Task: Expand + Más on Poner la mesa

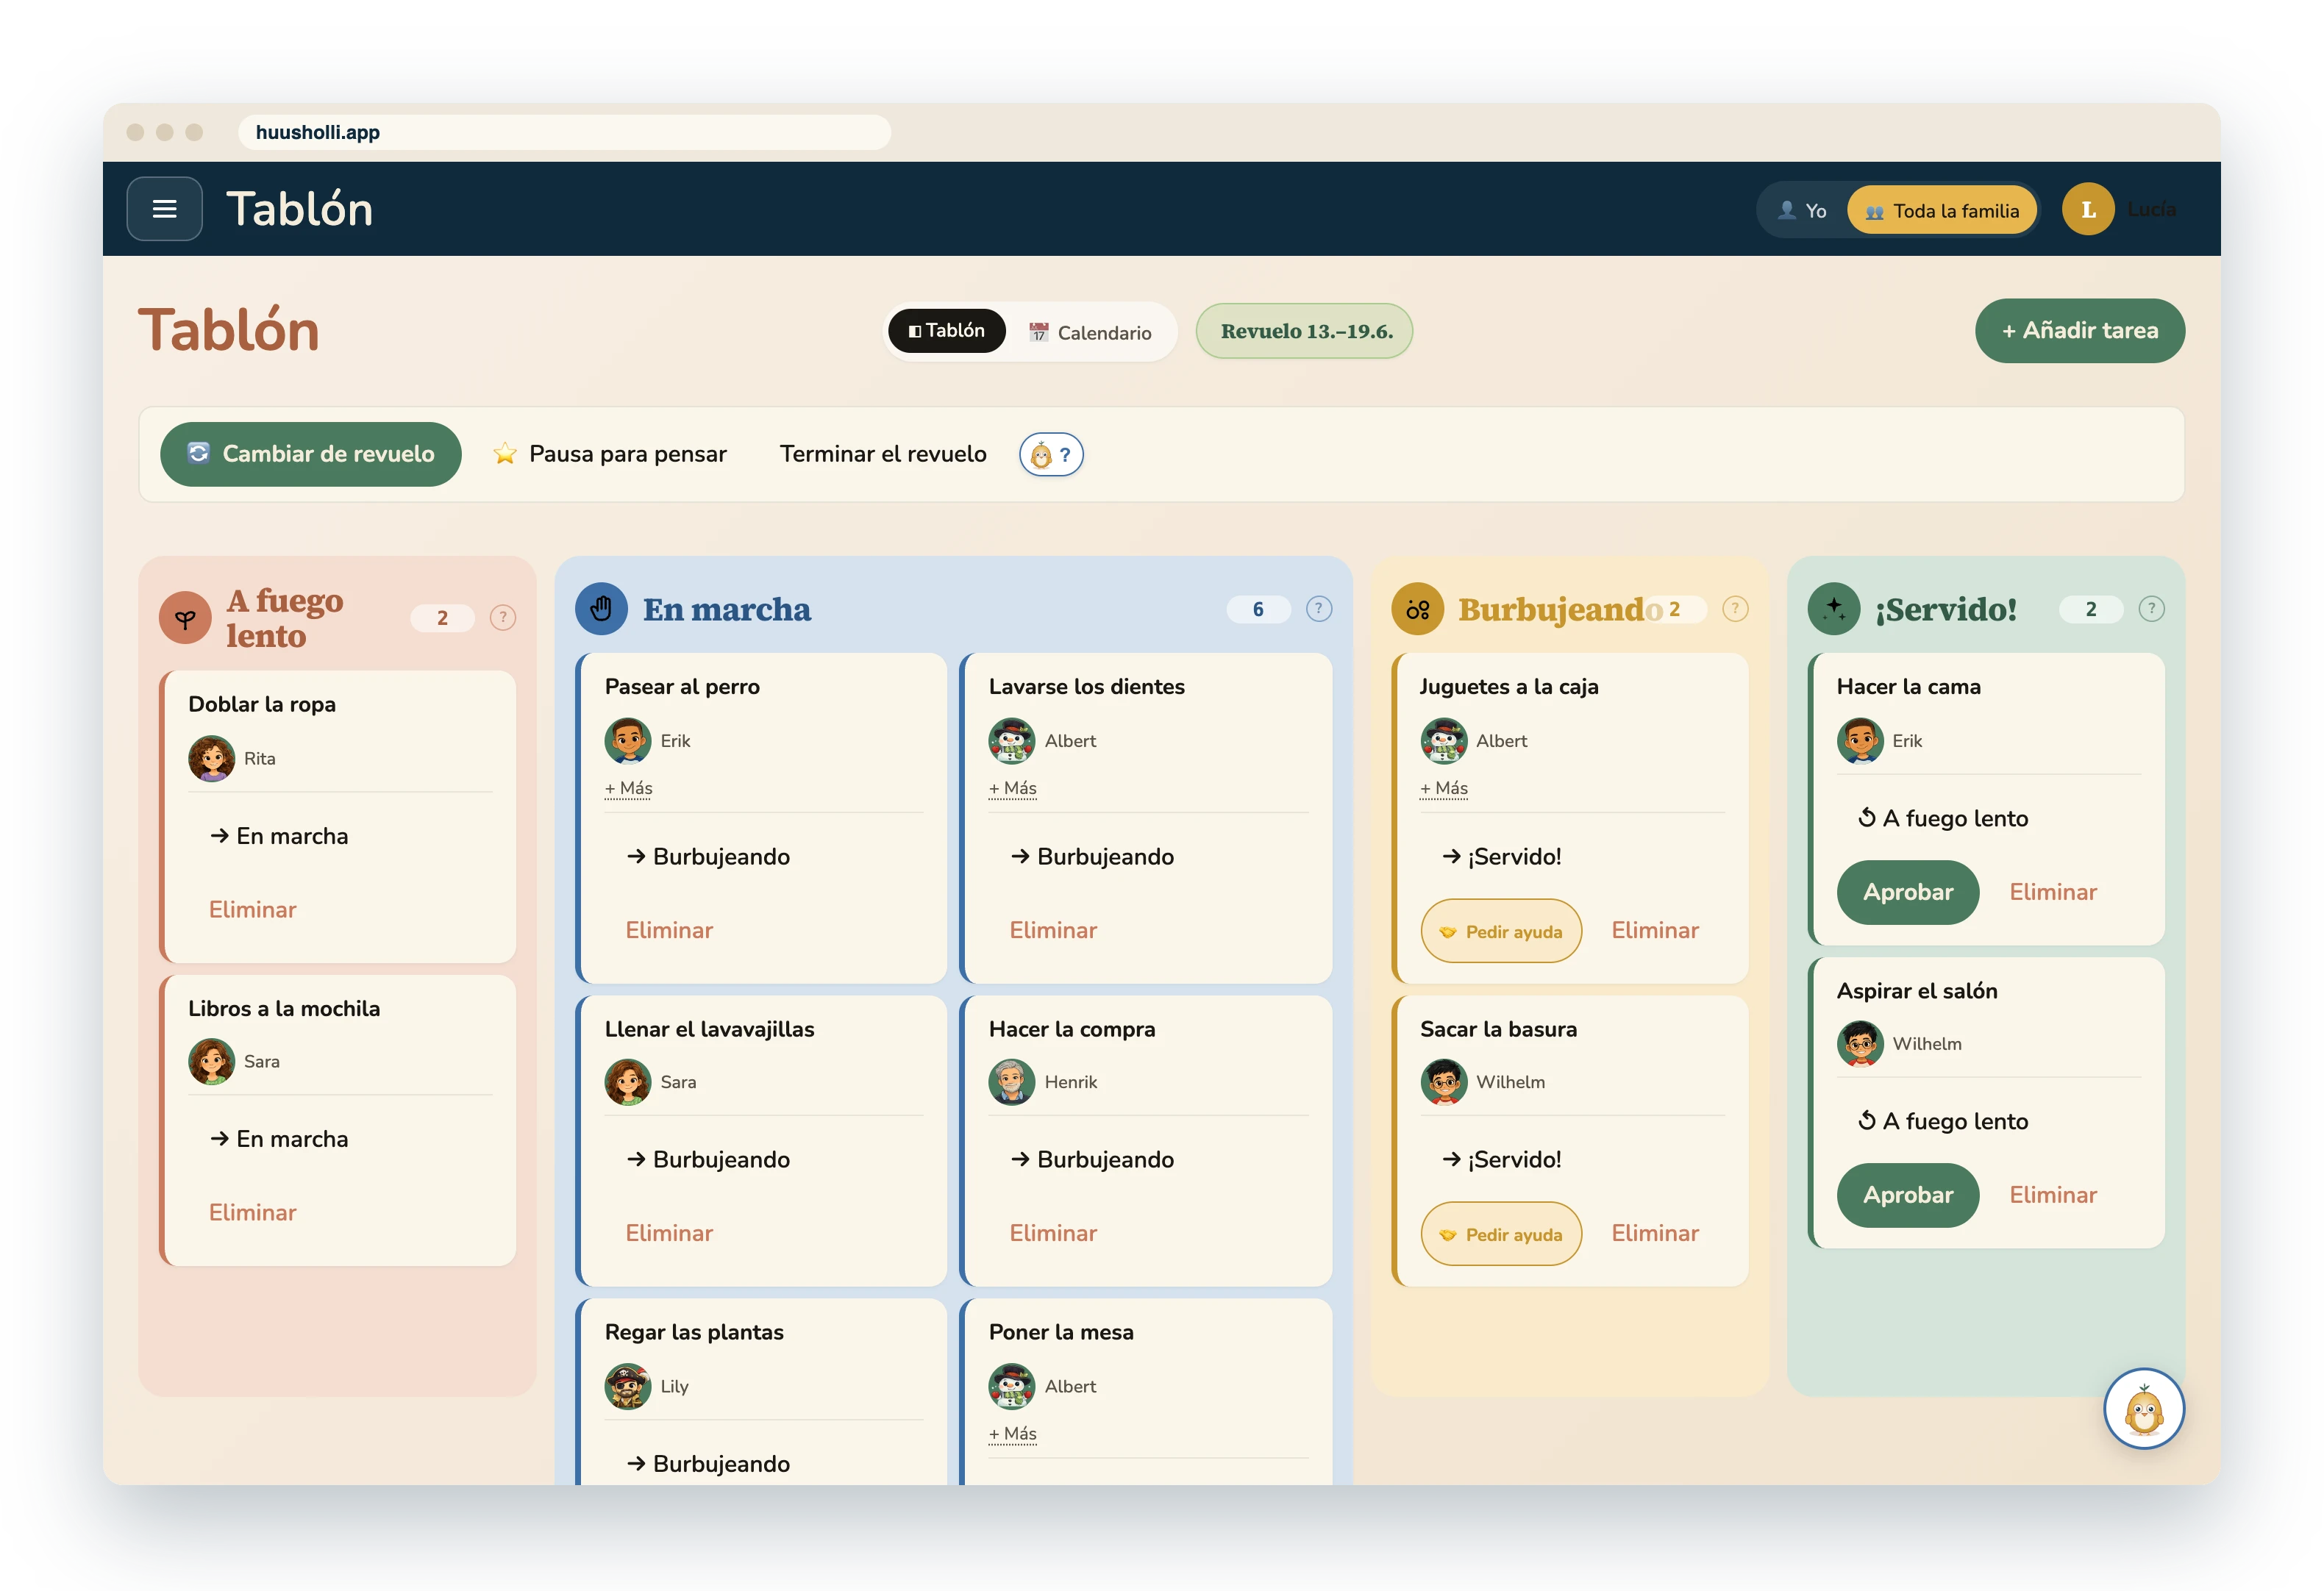Action: click(x=1012, y=1434)
